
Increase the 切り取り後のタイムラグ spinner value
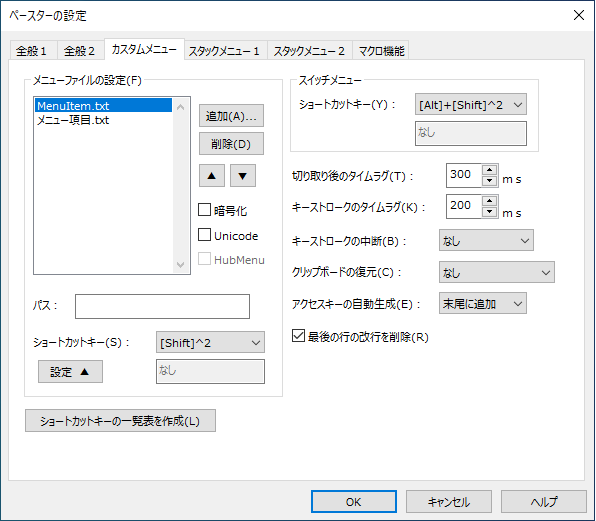[x=490, y=170]
